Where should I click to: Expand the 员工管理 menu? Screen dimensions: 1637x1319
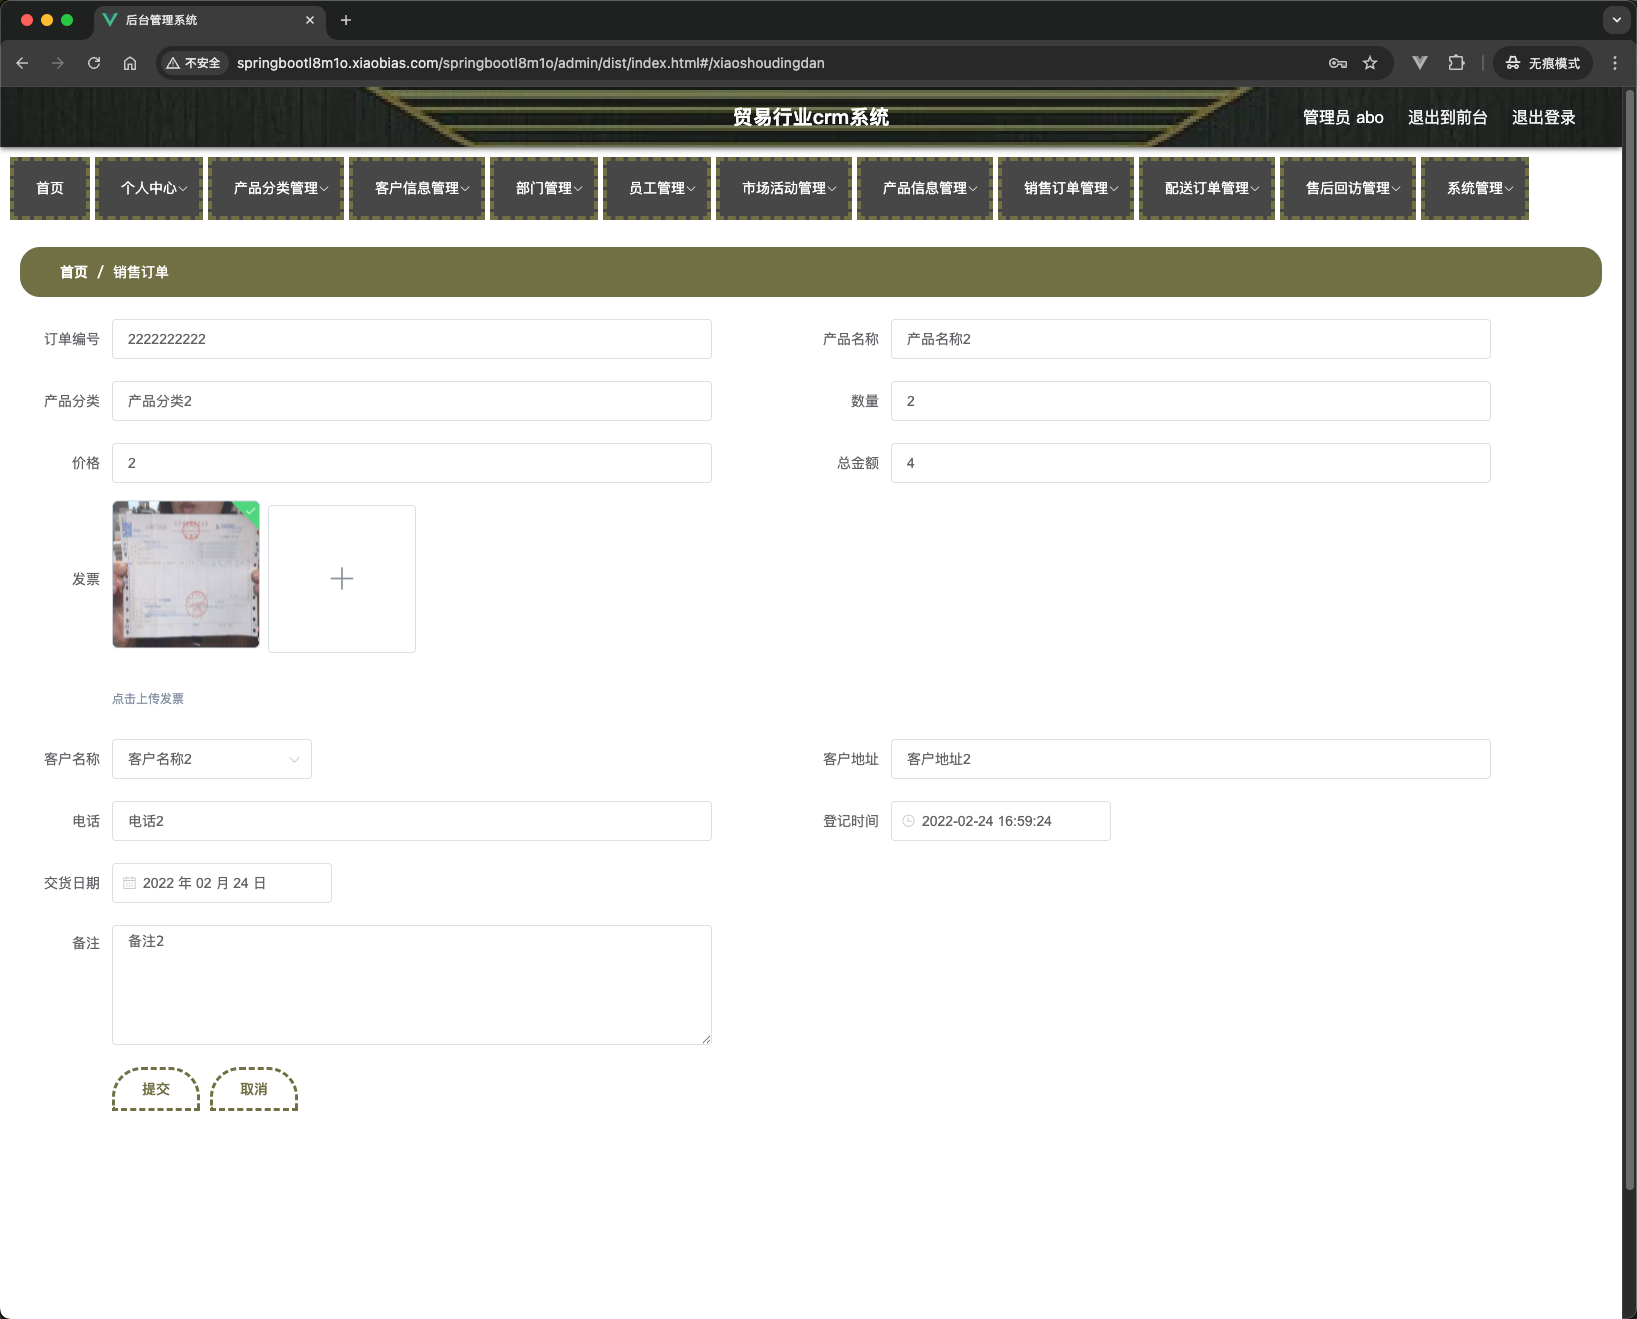(x=657, y=188)
